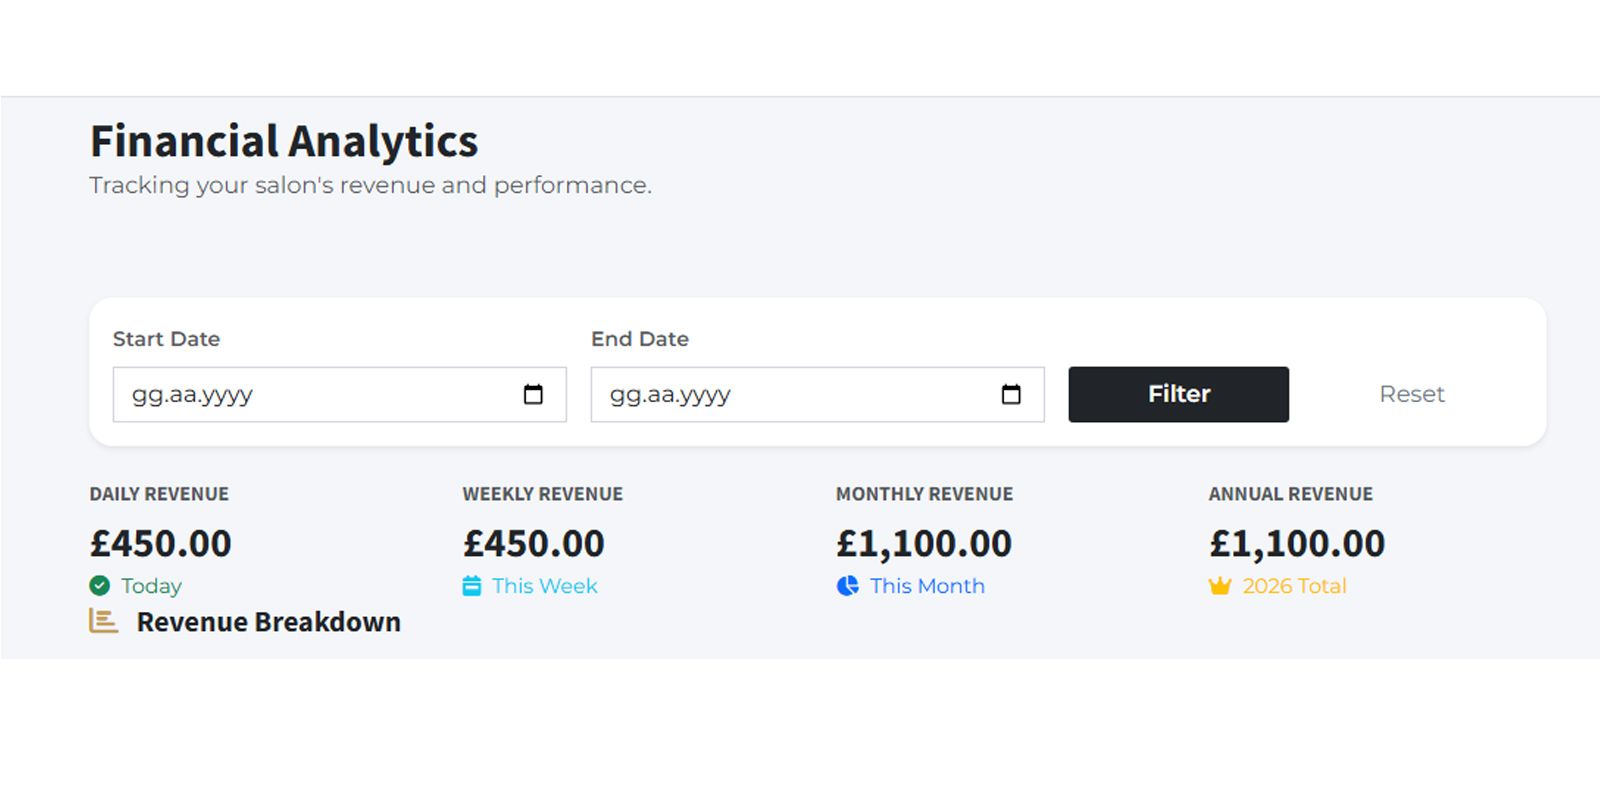
Task: Select the Daily Revenue £450.00 amount
Action: (x=161, y=544)
